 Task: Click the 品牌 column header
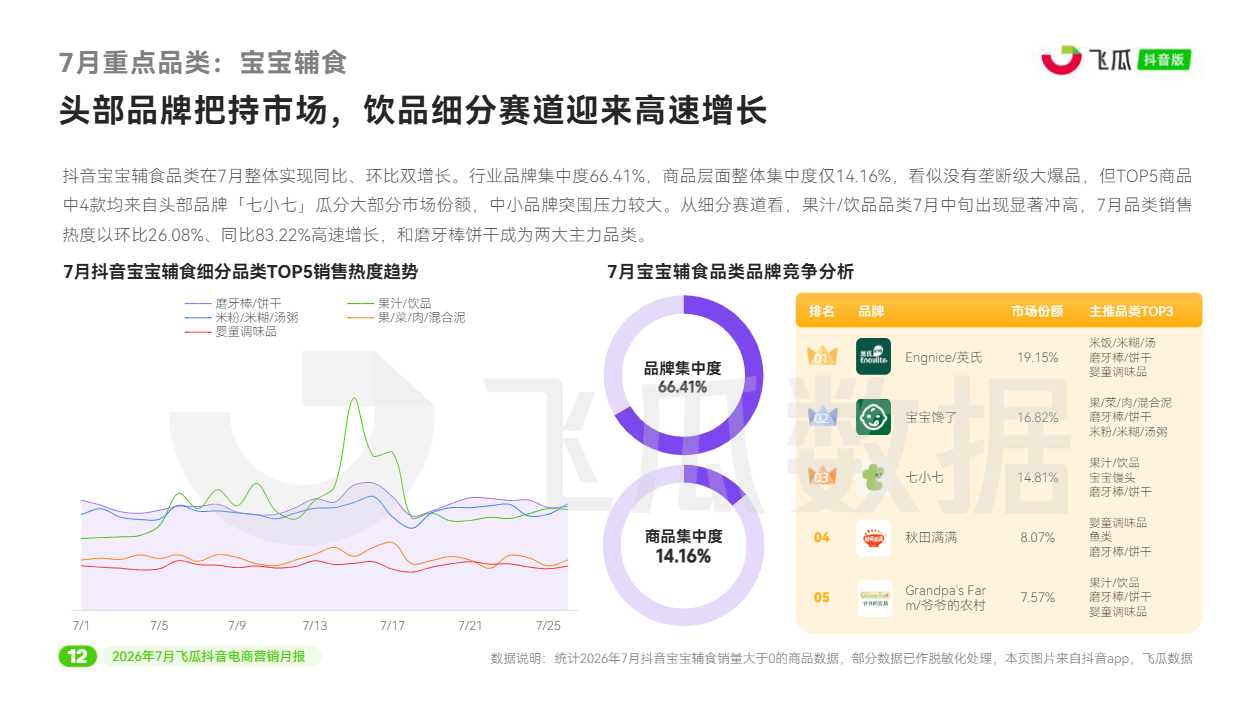[x=871, y=311]
